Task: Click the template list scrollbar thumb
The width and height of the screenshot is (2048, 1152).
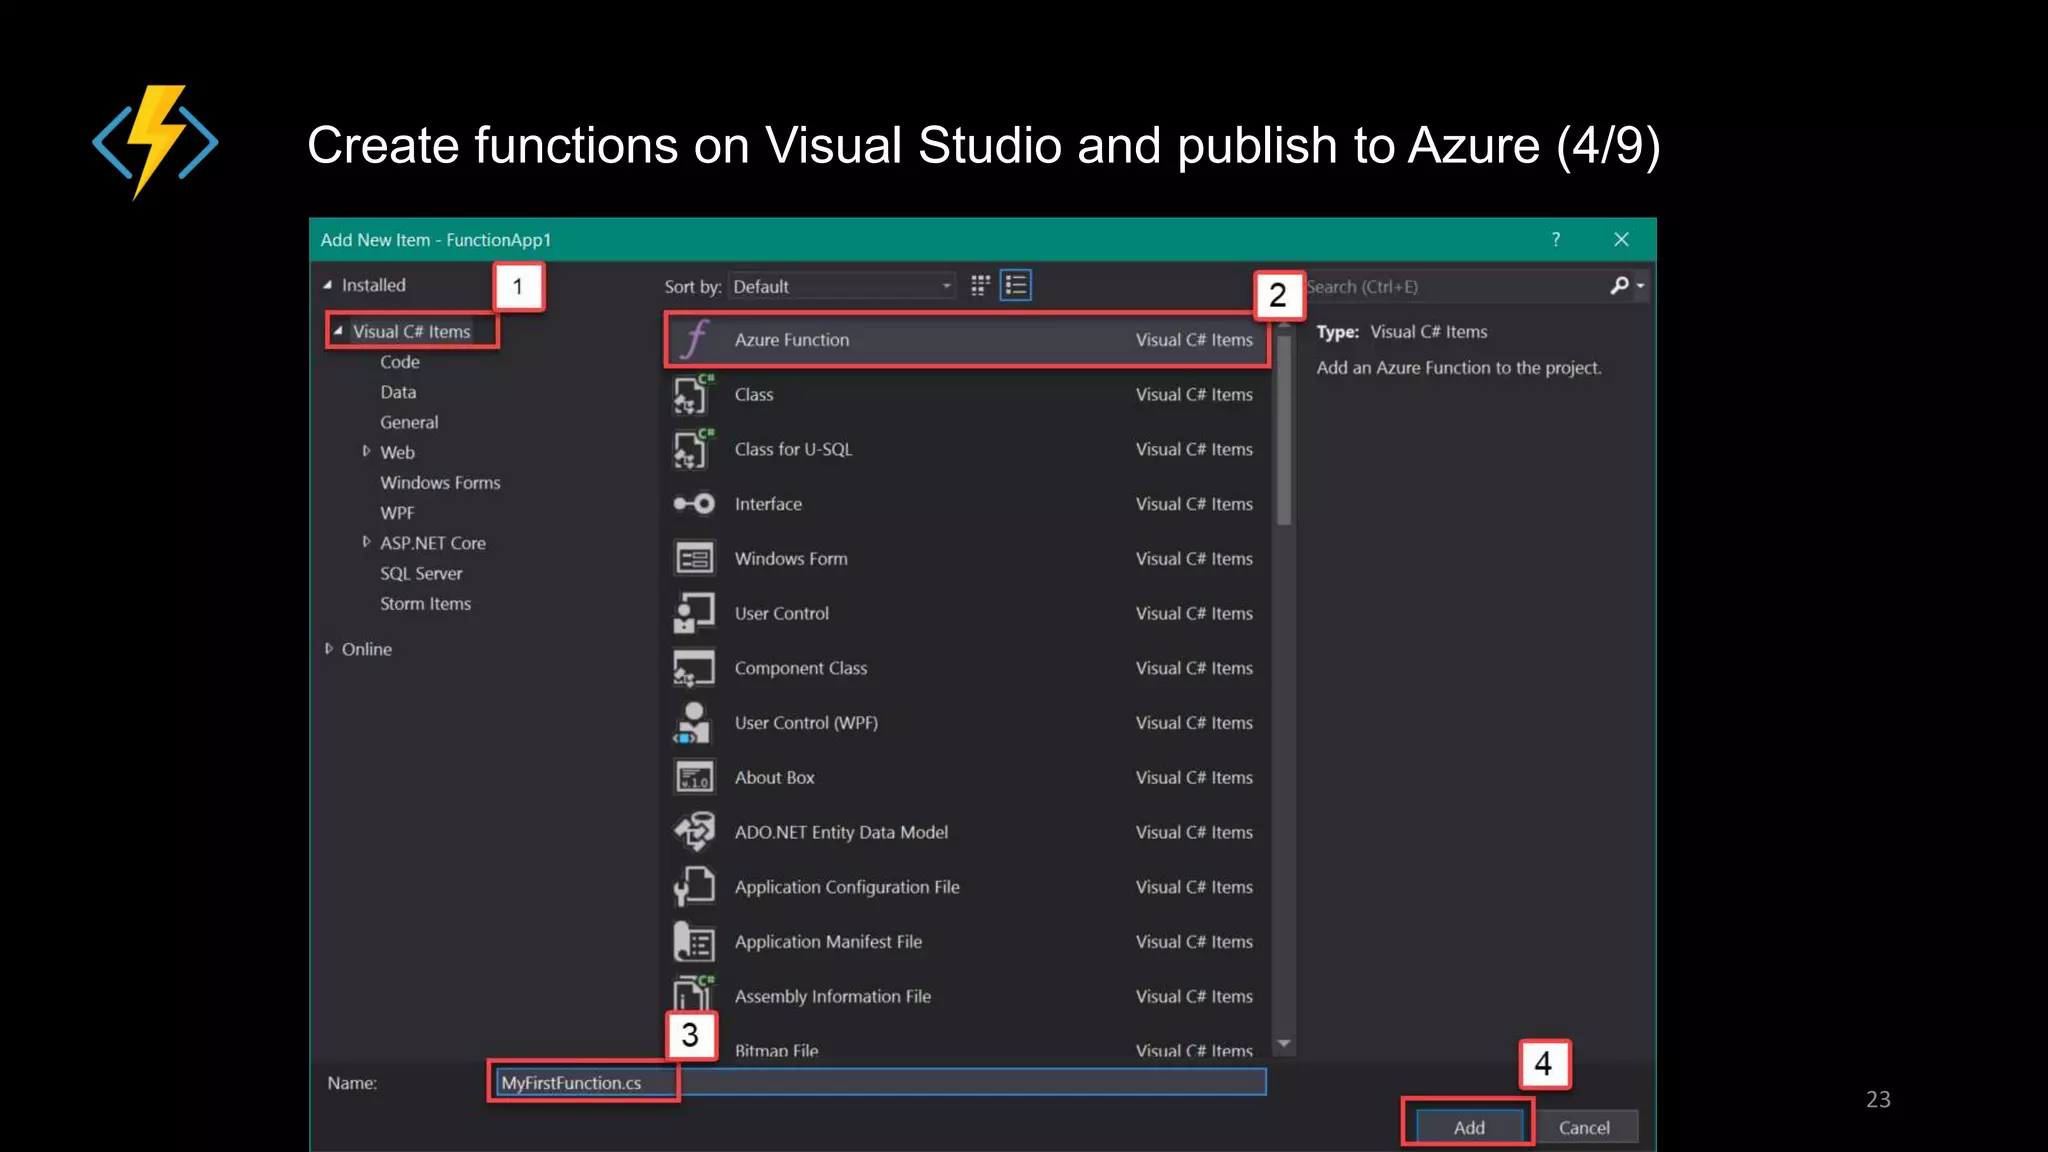Action: (x=1284, y=428)
